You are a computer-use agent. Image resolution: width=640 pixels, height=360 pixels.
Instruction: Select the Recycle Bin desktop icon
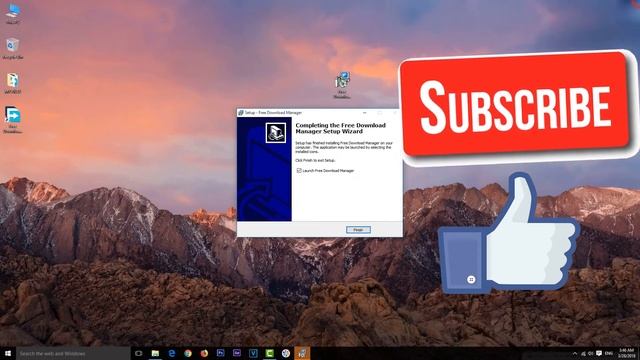coord(13,48)
